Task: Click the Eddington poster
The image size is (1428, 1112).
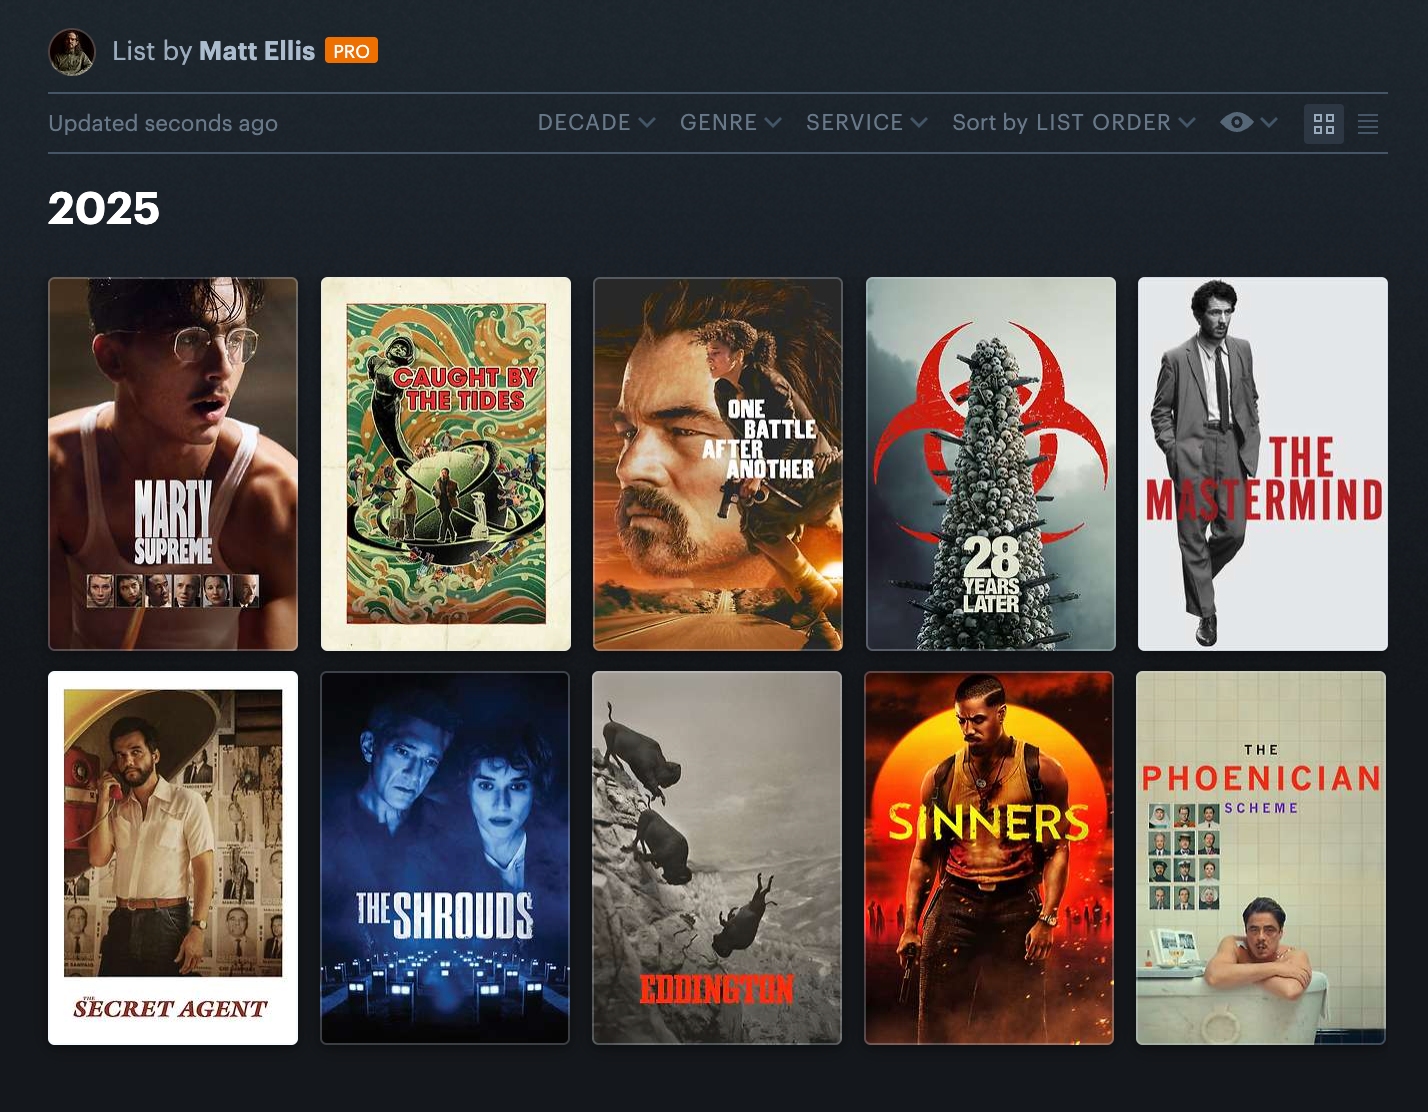Action: [717, 858]
